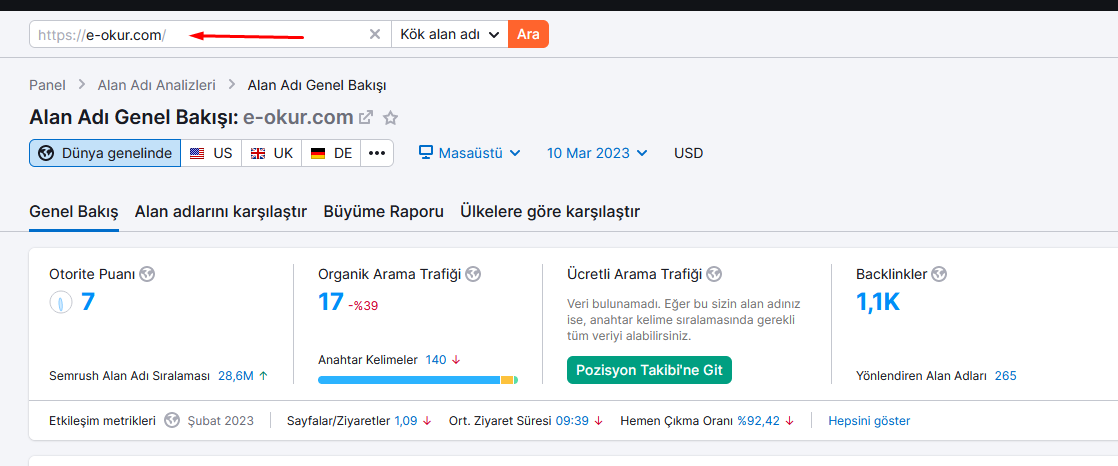Select the US country database
1118x466 pixels.
(x=211, y=153)
